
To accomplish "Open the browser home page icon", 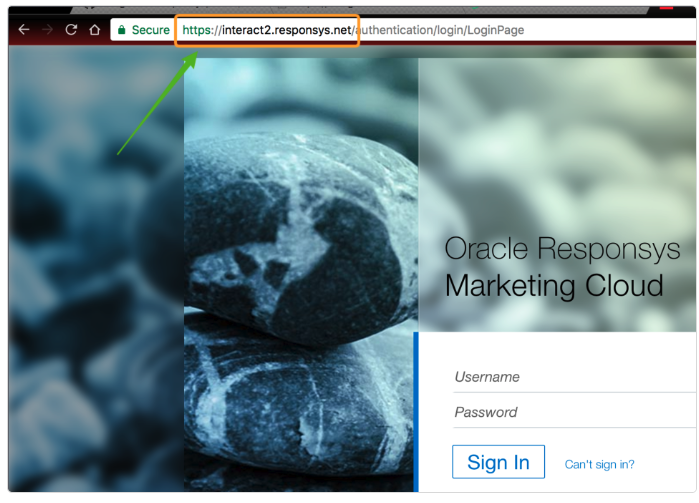I will (95, 30).
